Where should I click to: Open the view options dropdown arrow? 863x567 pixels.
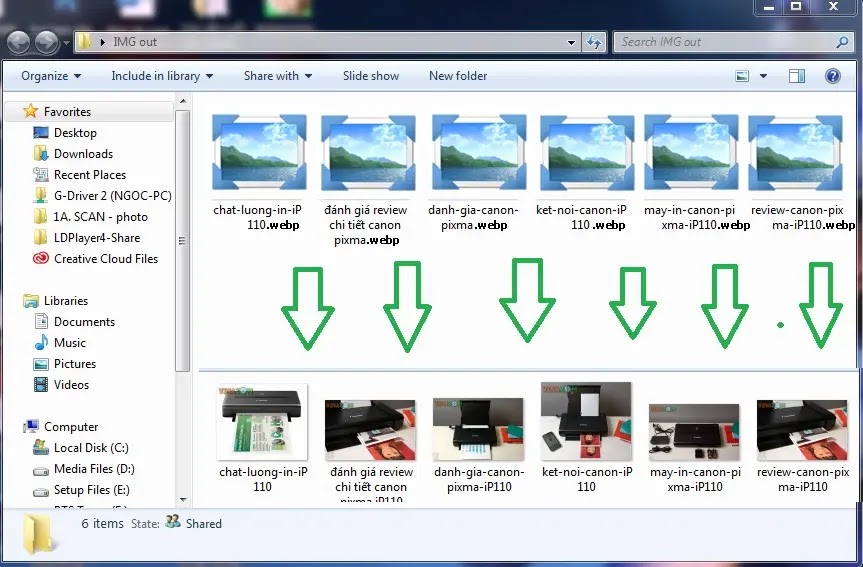click(x=763, y=76)
